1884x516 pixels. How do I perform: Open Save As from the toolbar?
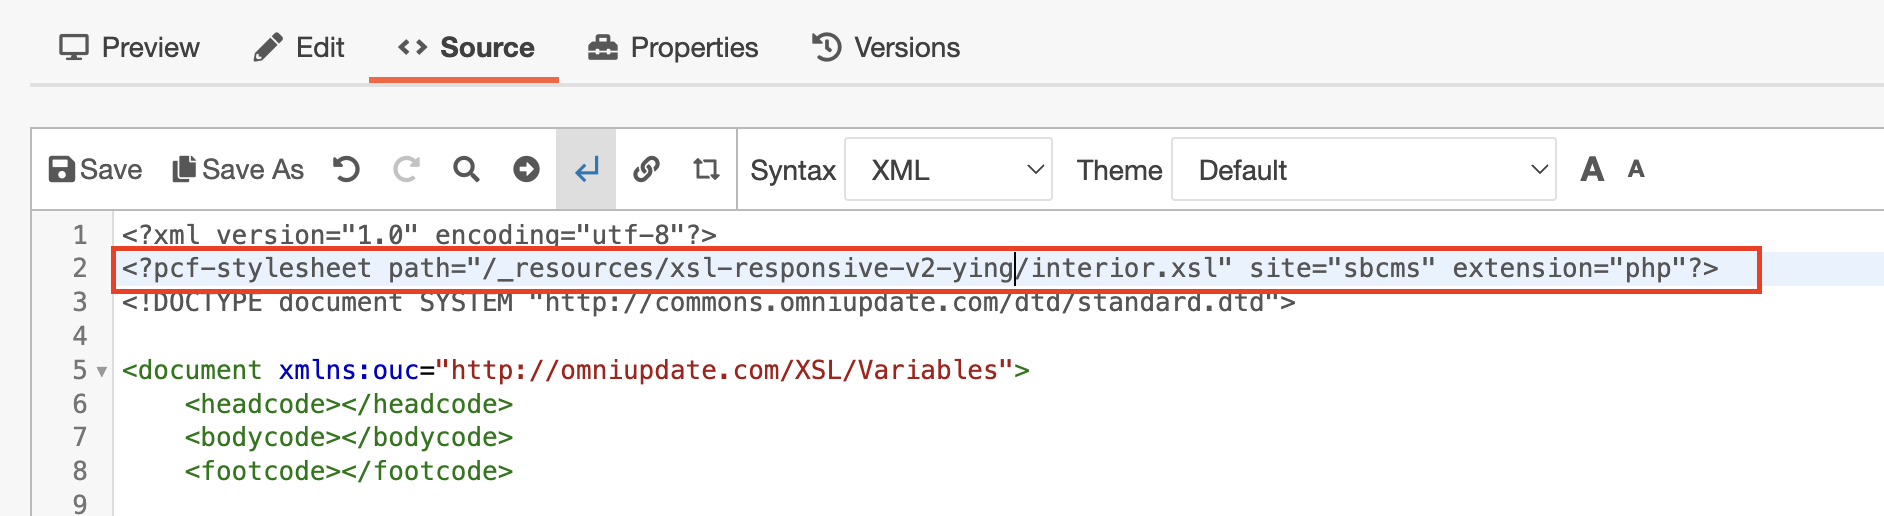click(238, 170)
